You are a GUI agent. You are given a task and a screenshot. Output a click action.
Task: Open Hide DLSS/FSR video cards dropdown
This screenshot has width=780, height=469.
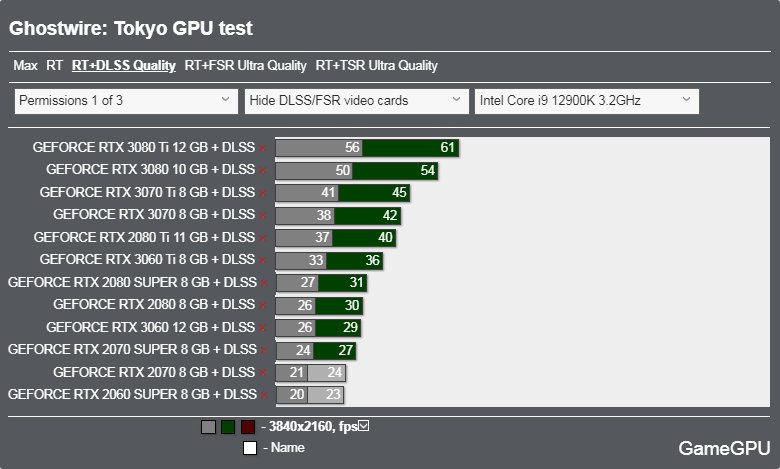(357, 101)
